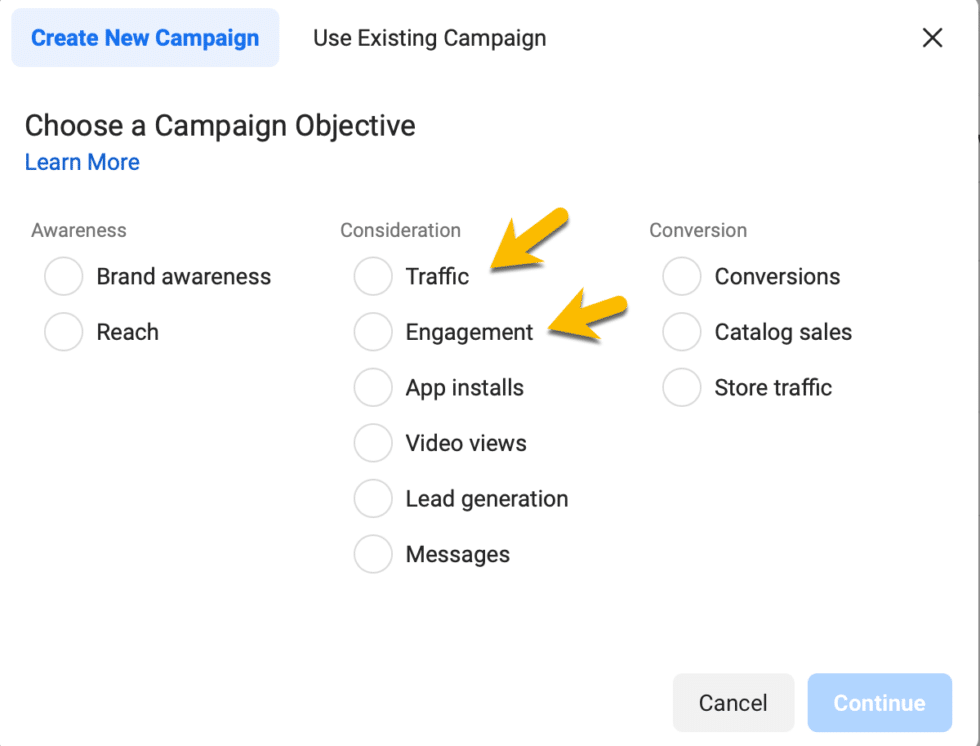980x746 pixels.
Task: Select the Conversions objective
Action: 681,276
